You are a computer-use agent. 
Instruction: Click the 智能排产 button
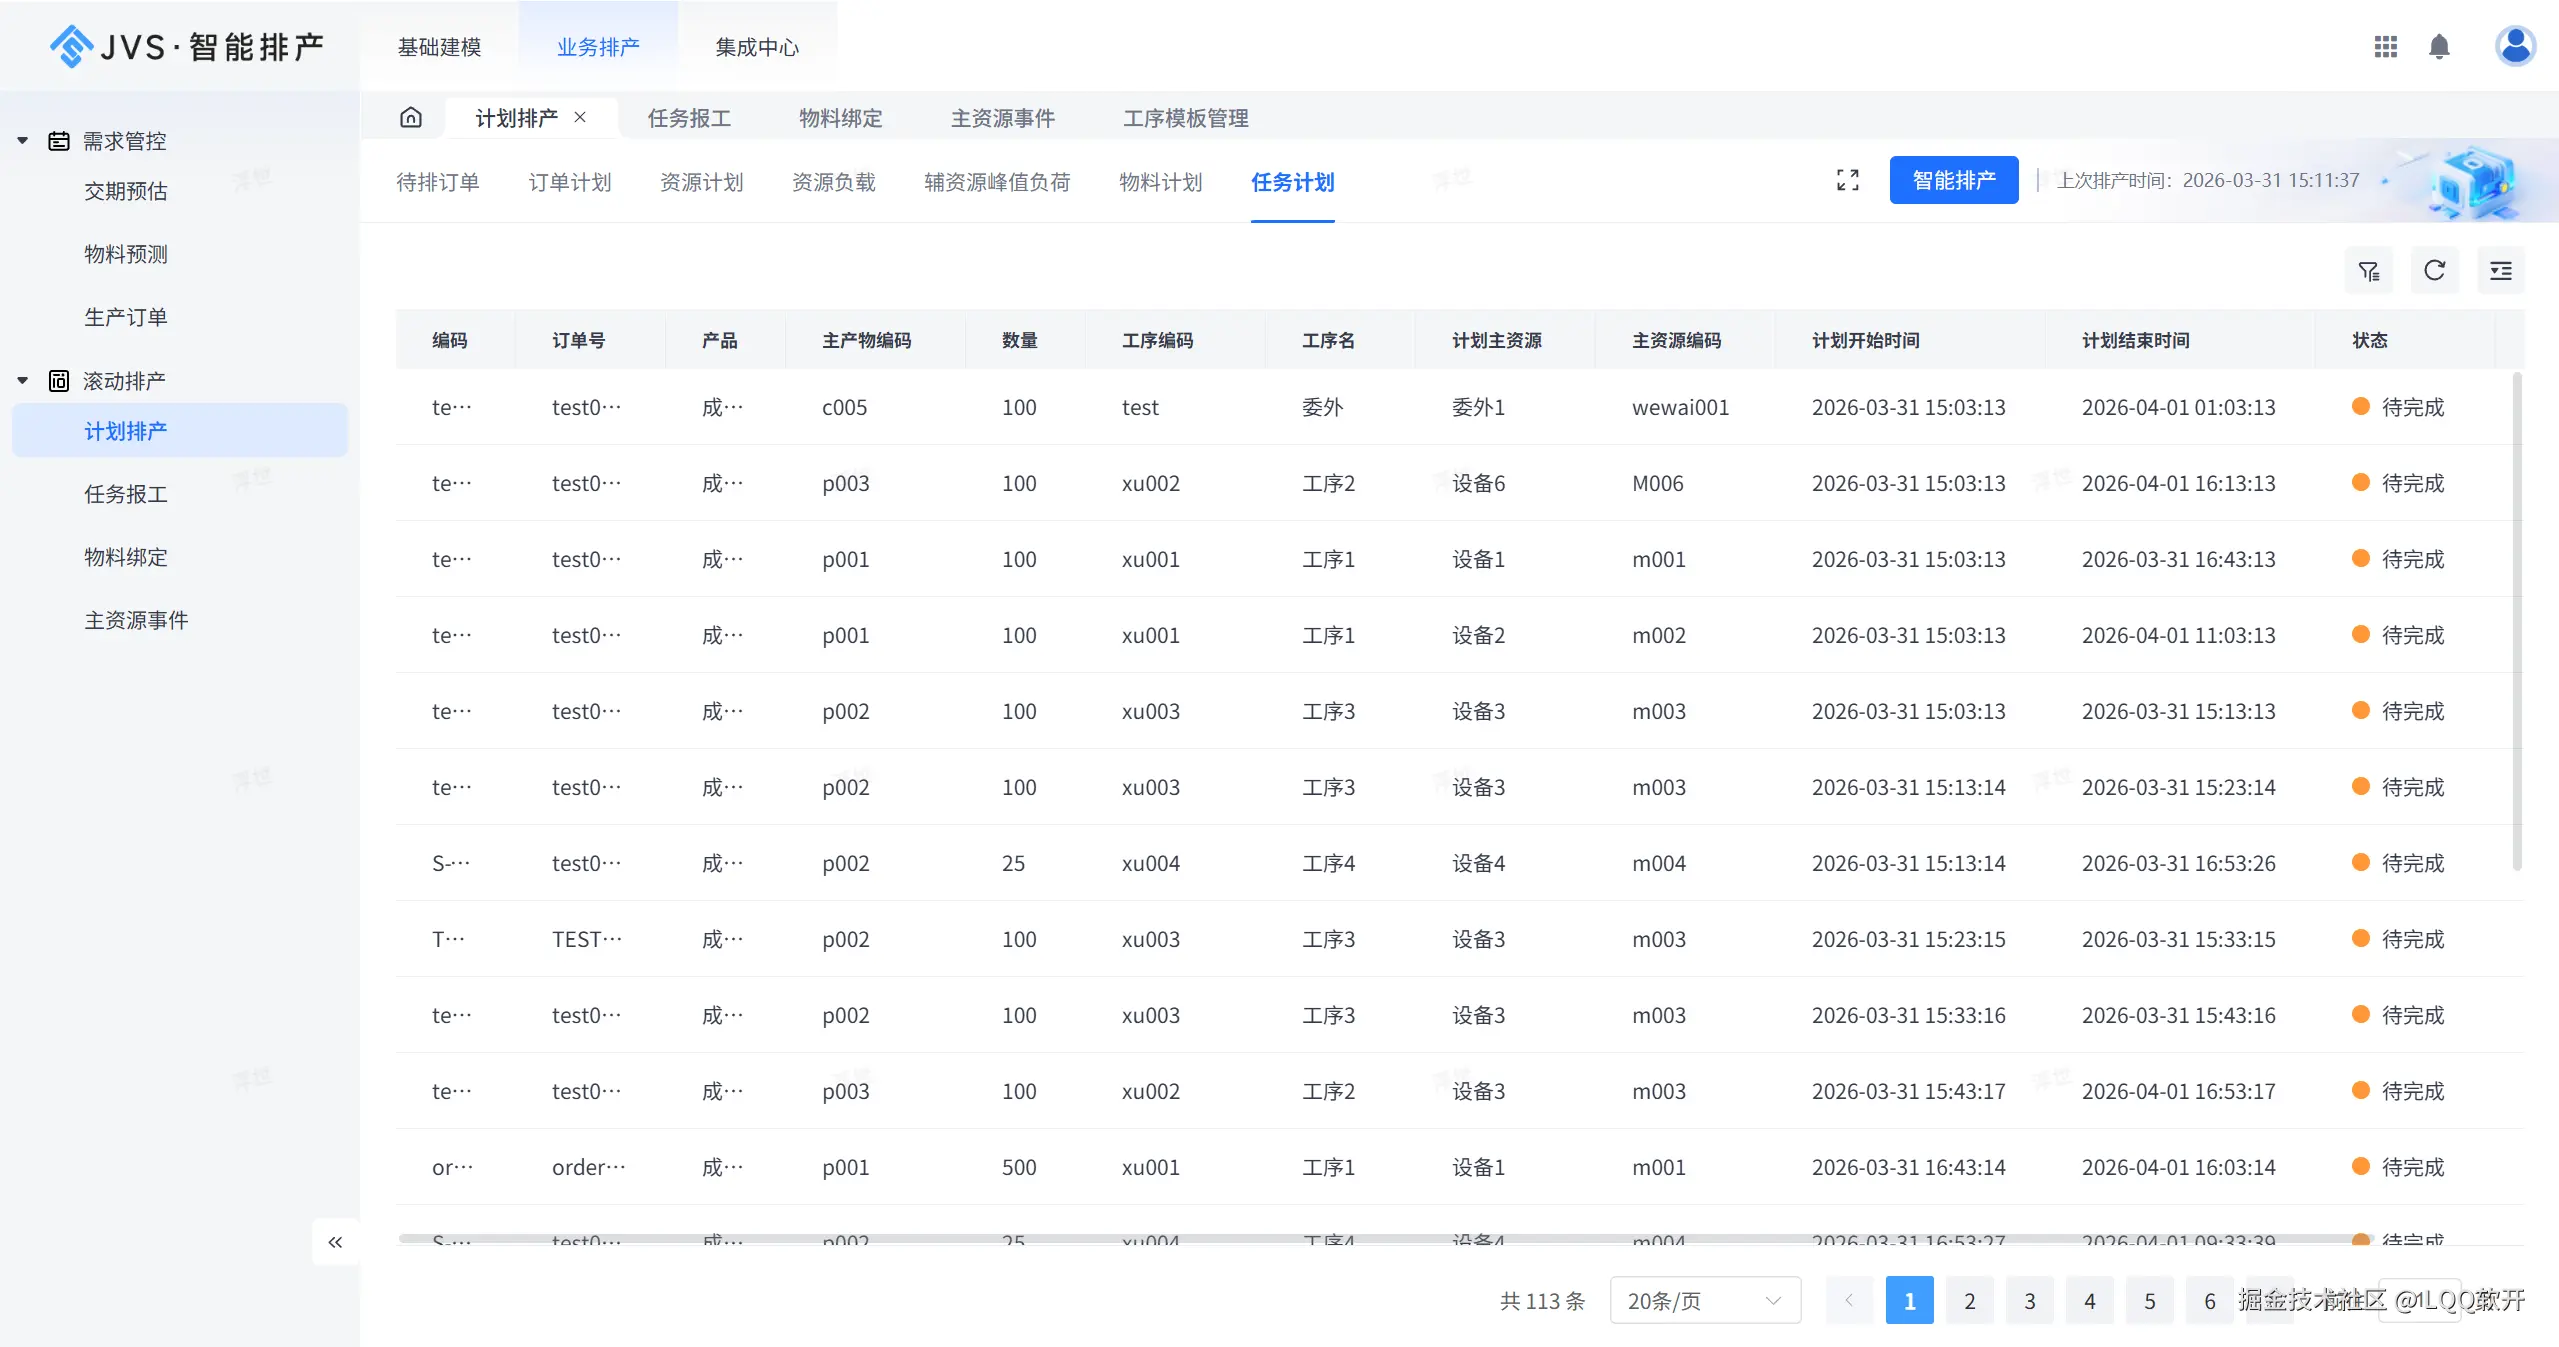[1953, 180]
